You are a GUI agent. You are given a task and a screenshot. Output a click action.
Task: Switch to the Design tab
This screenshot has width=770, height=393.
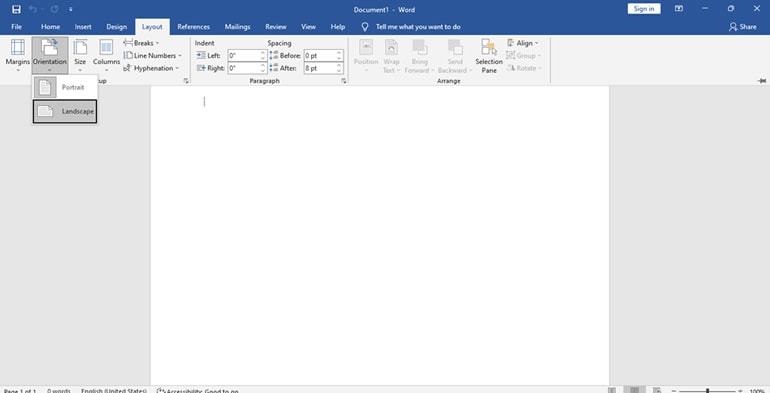(116, 27)
